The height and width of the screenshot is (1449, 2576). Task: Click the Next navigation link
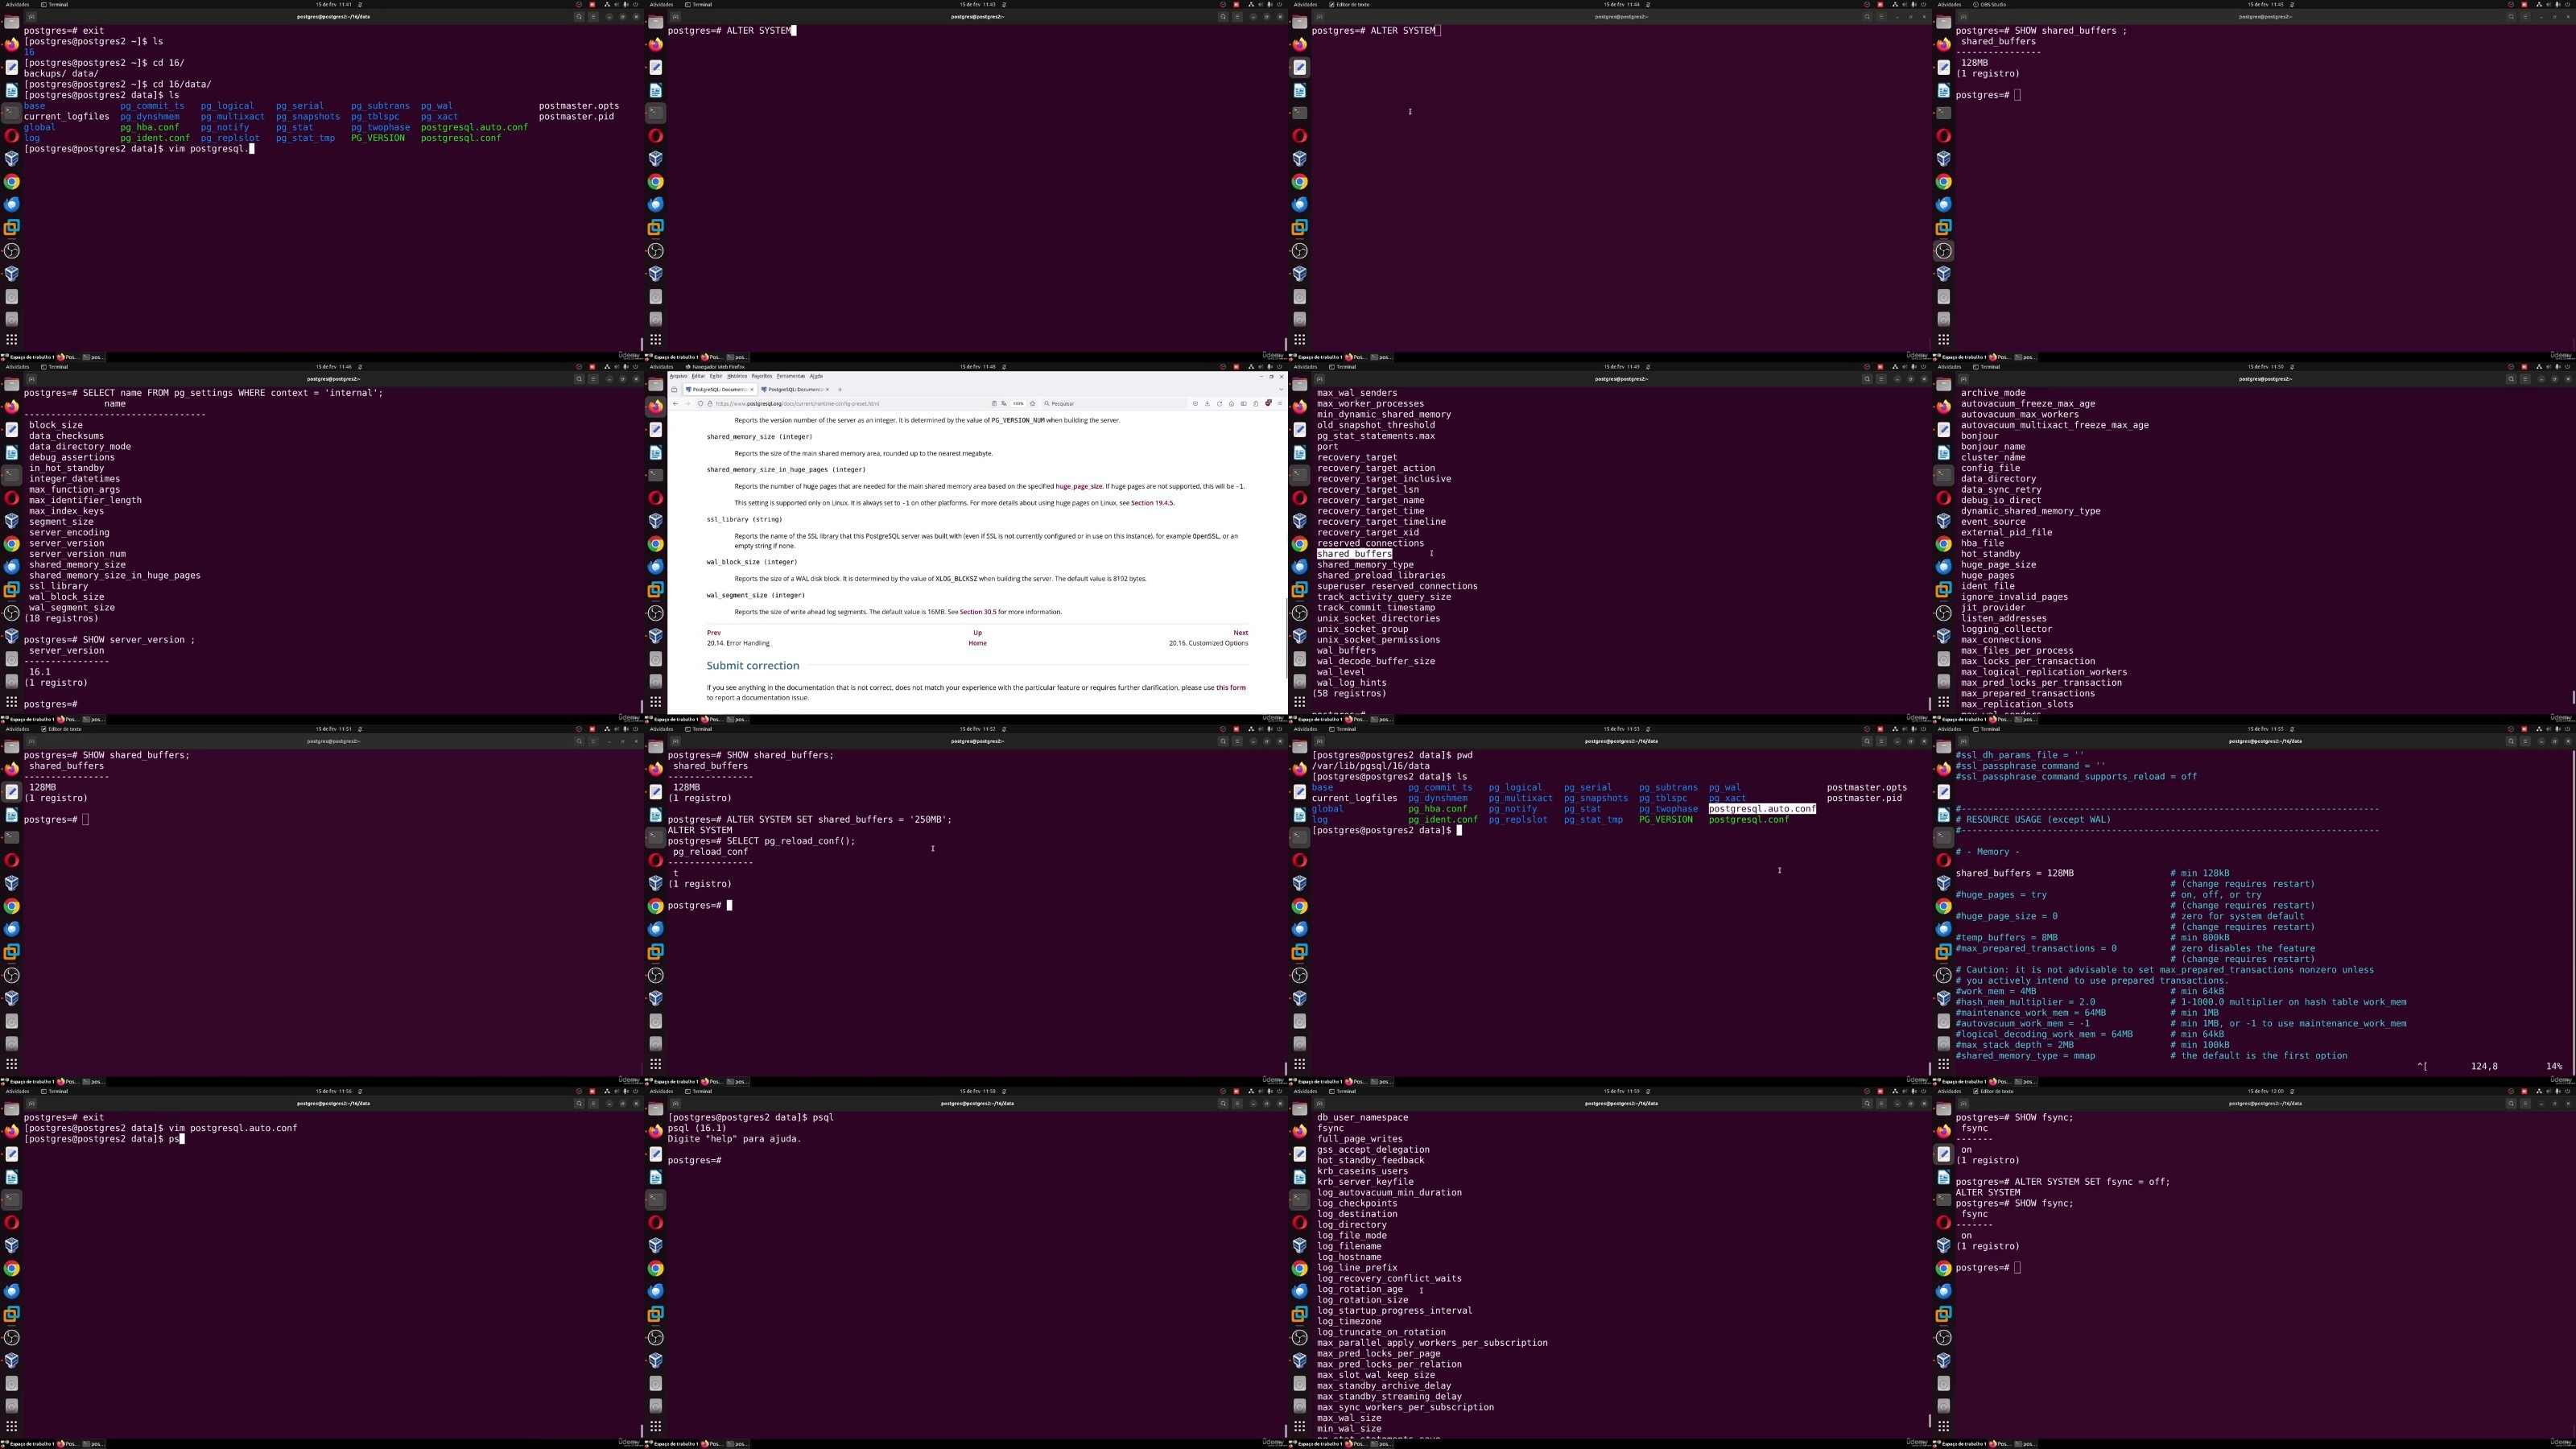[x=1240, y=633]
